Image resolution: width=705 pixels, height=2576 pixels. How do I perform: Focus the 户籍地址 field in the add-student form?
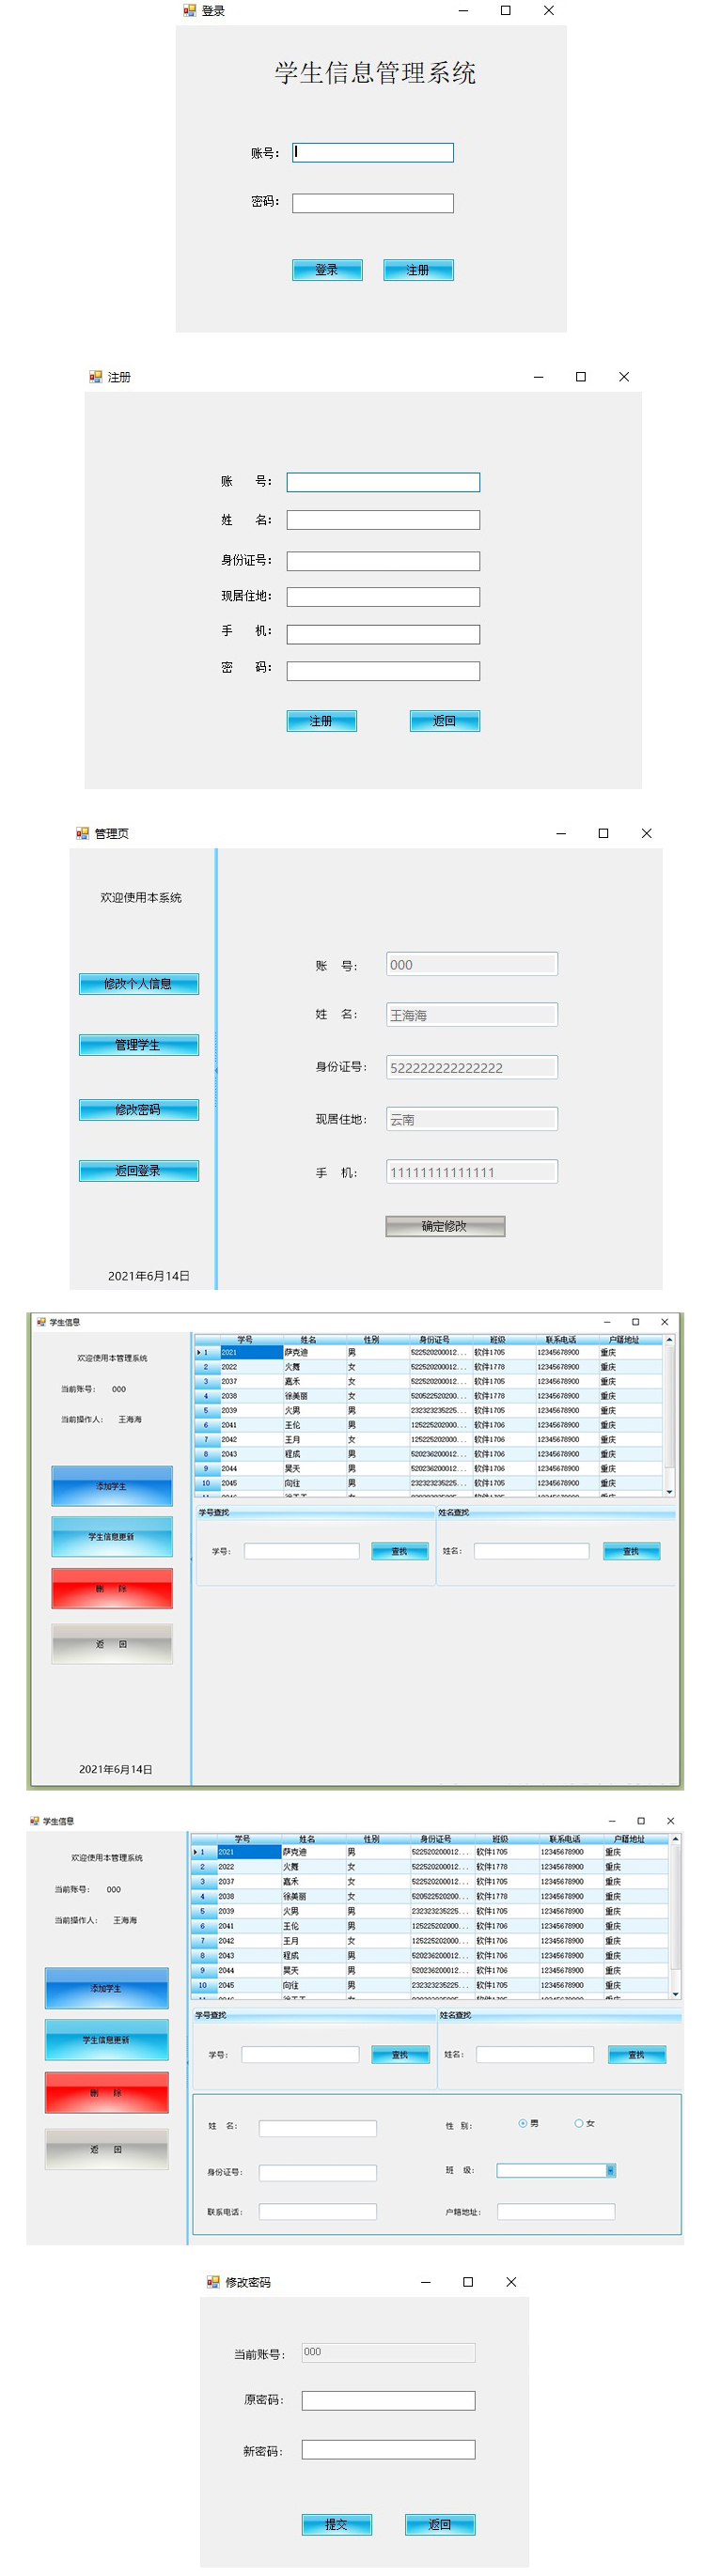[x=556, y=2211]
